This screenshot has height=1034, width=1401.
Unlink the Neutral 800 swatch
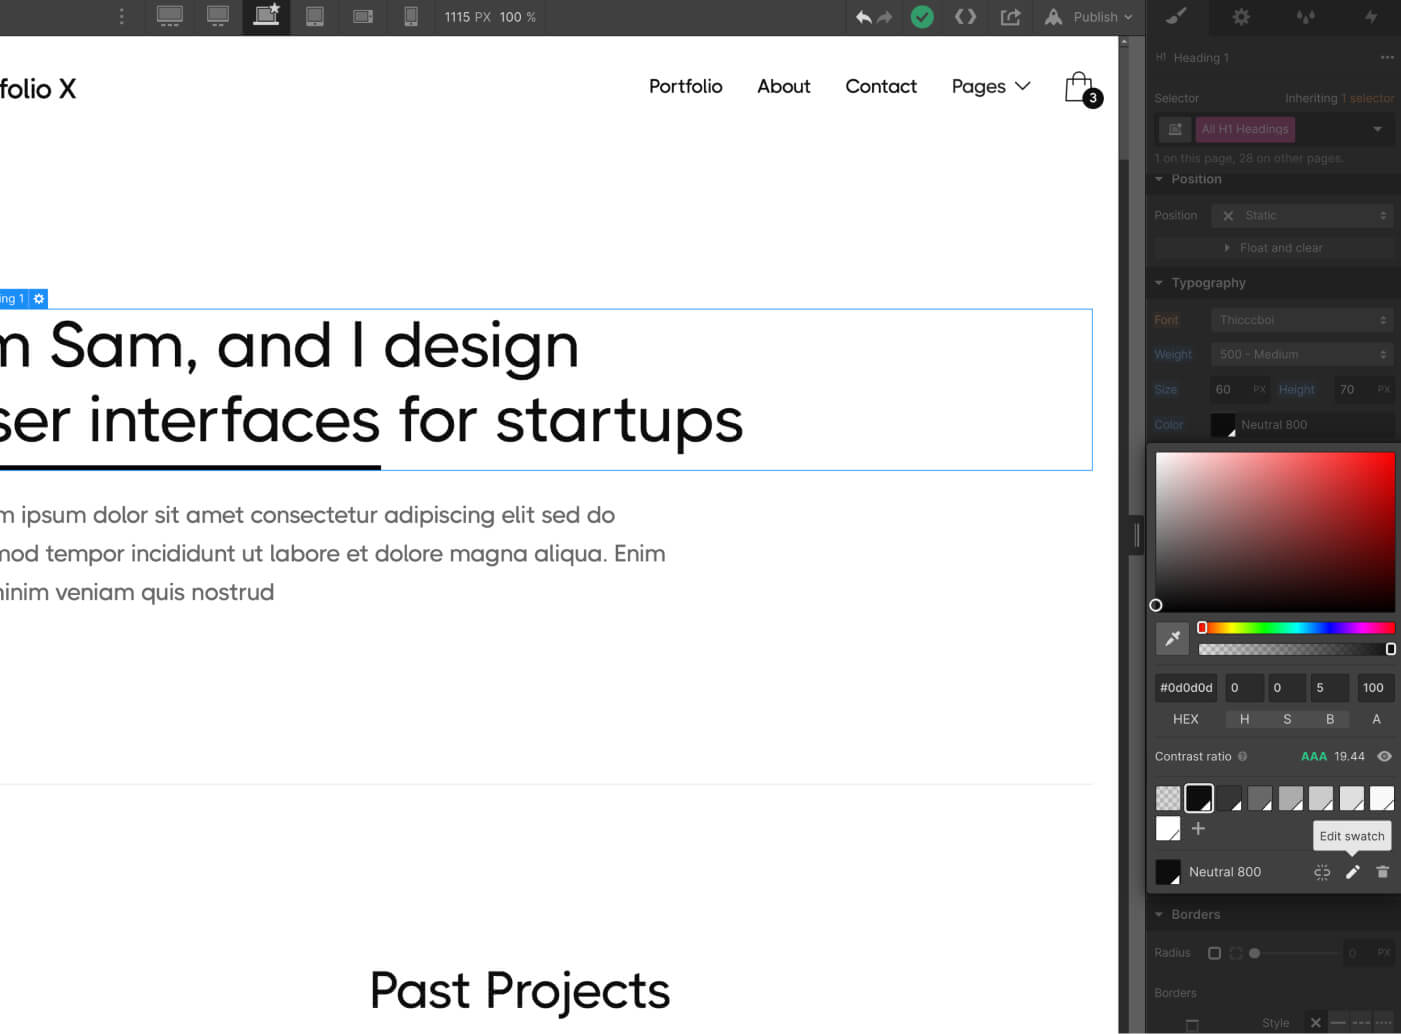tap(1322, 872)
